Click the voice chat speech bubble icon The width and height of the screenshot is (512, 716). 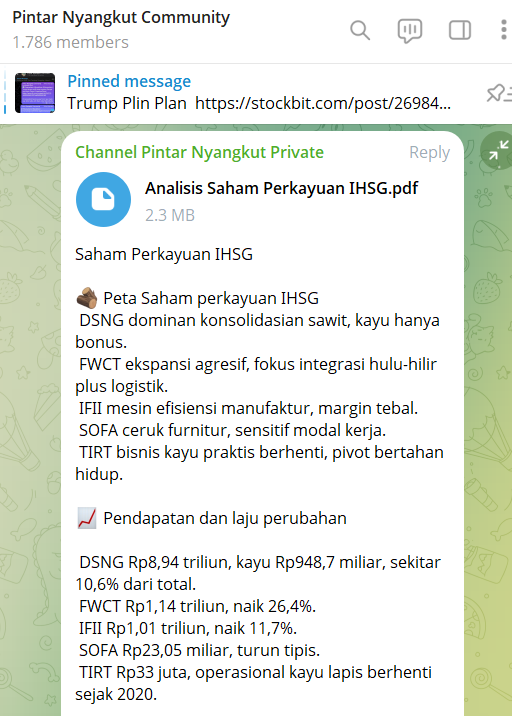(410, 31)
